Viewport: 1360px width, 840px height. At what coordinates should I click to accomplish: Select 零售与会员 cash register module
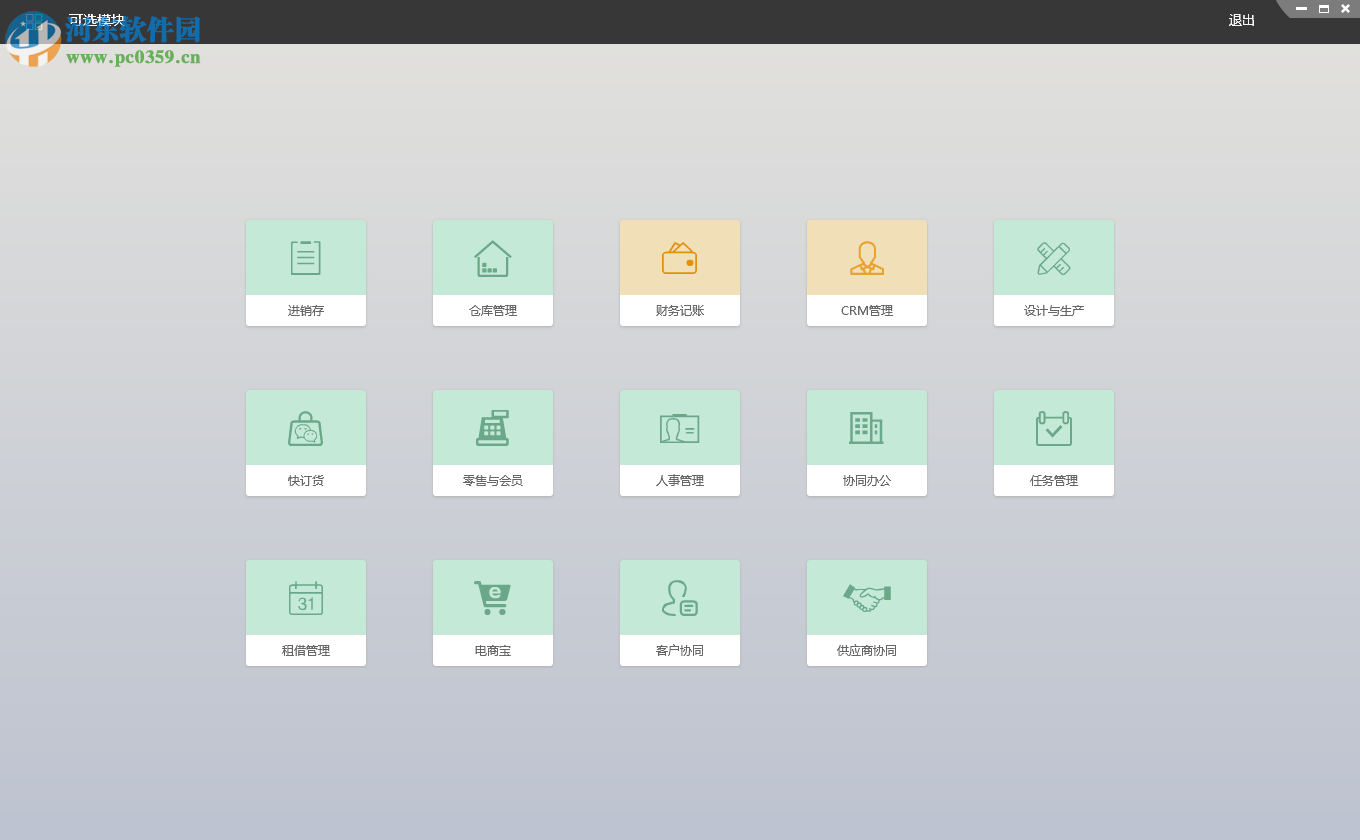[493, 442]
